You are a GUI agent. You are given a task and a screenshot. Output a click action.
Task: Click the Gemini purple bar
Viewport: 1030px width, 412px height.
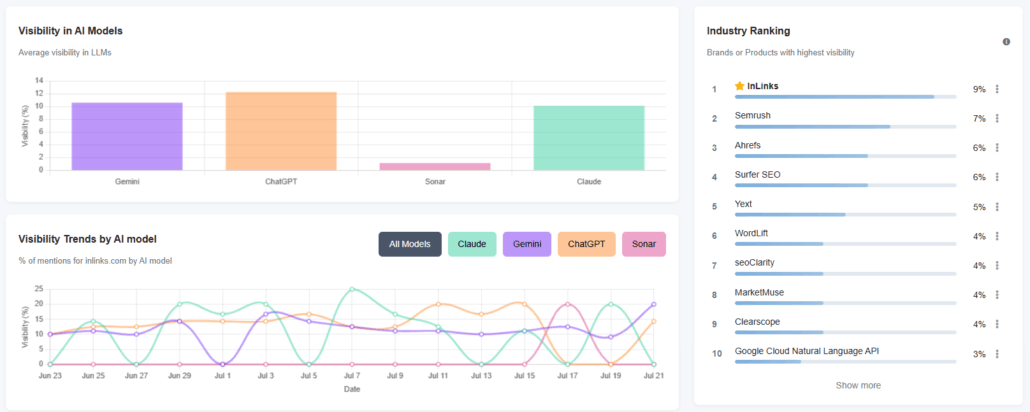pyautogui.click(x=127, y=136)
